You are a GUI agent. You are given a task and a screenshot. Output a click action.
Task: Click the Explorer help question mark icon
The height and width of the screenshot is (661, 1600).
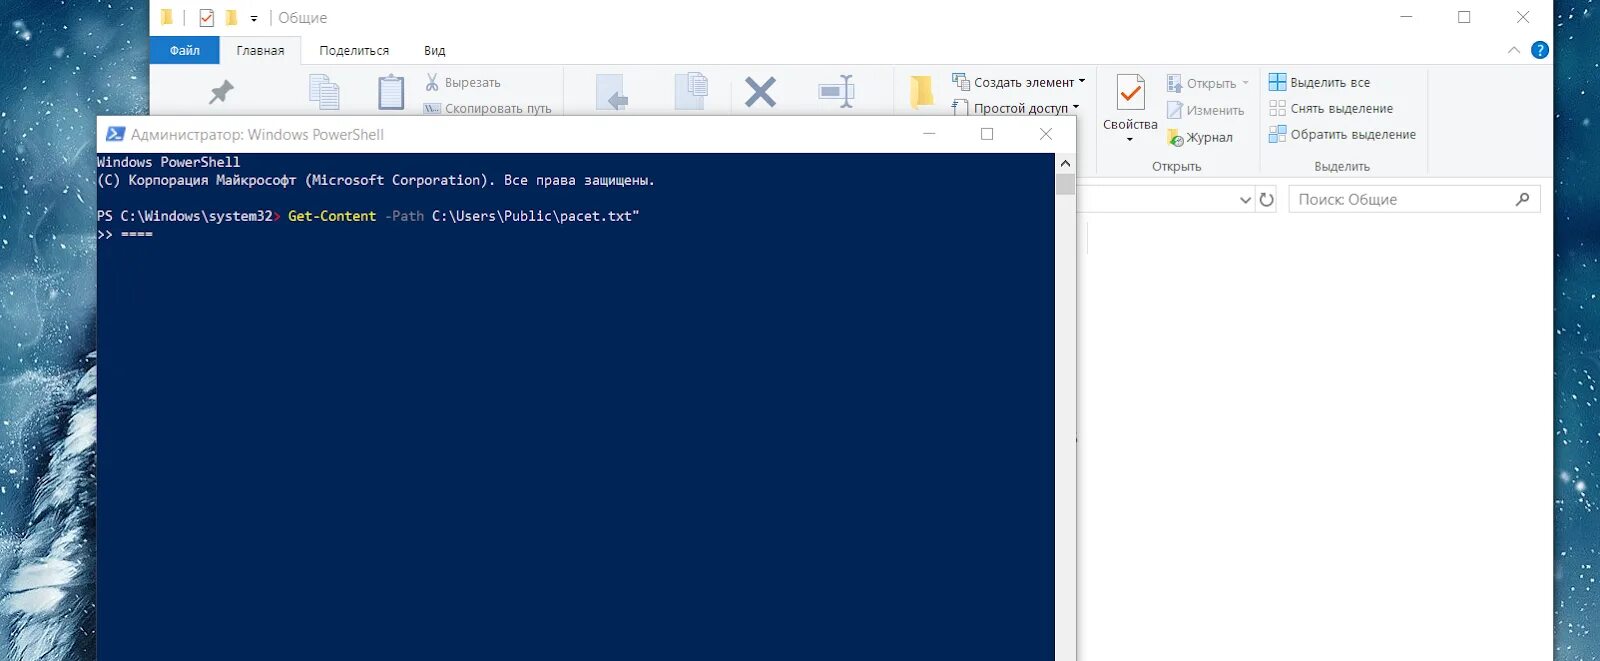point(1540,50)
